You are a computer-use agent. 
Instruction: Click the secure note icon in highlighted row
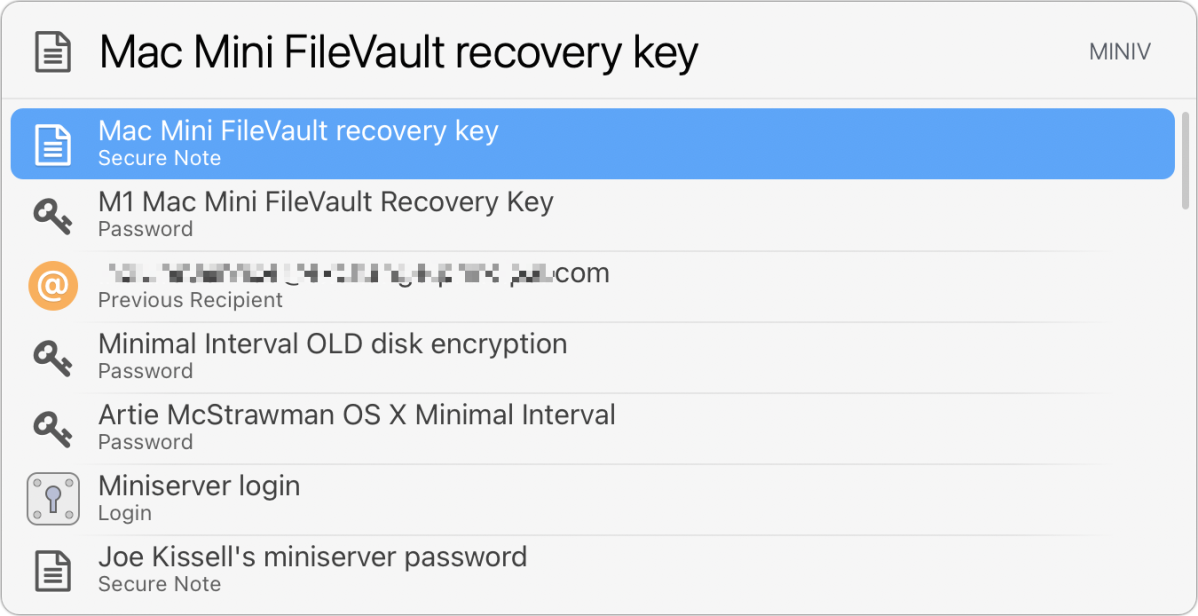[x=53, y=144]
